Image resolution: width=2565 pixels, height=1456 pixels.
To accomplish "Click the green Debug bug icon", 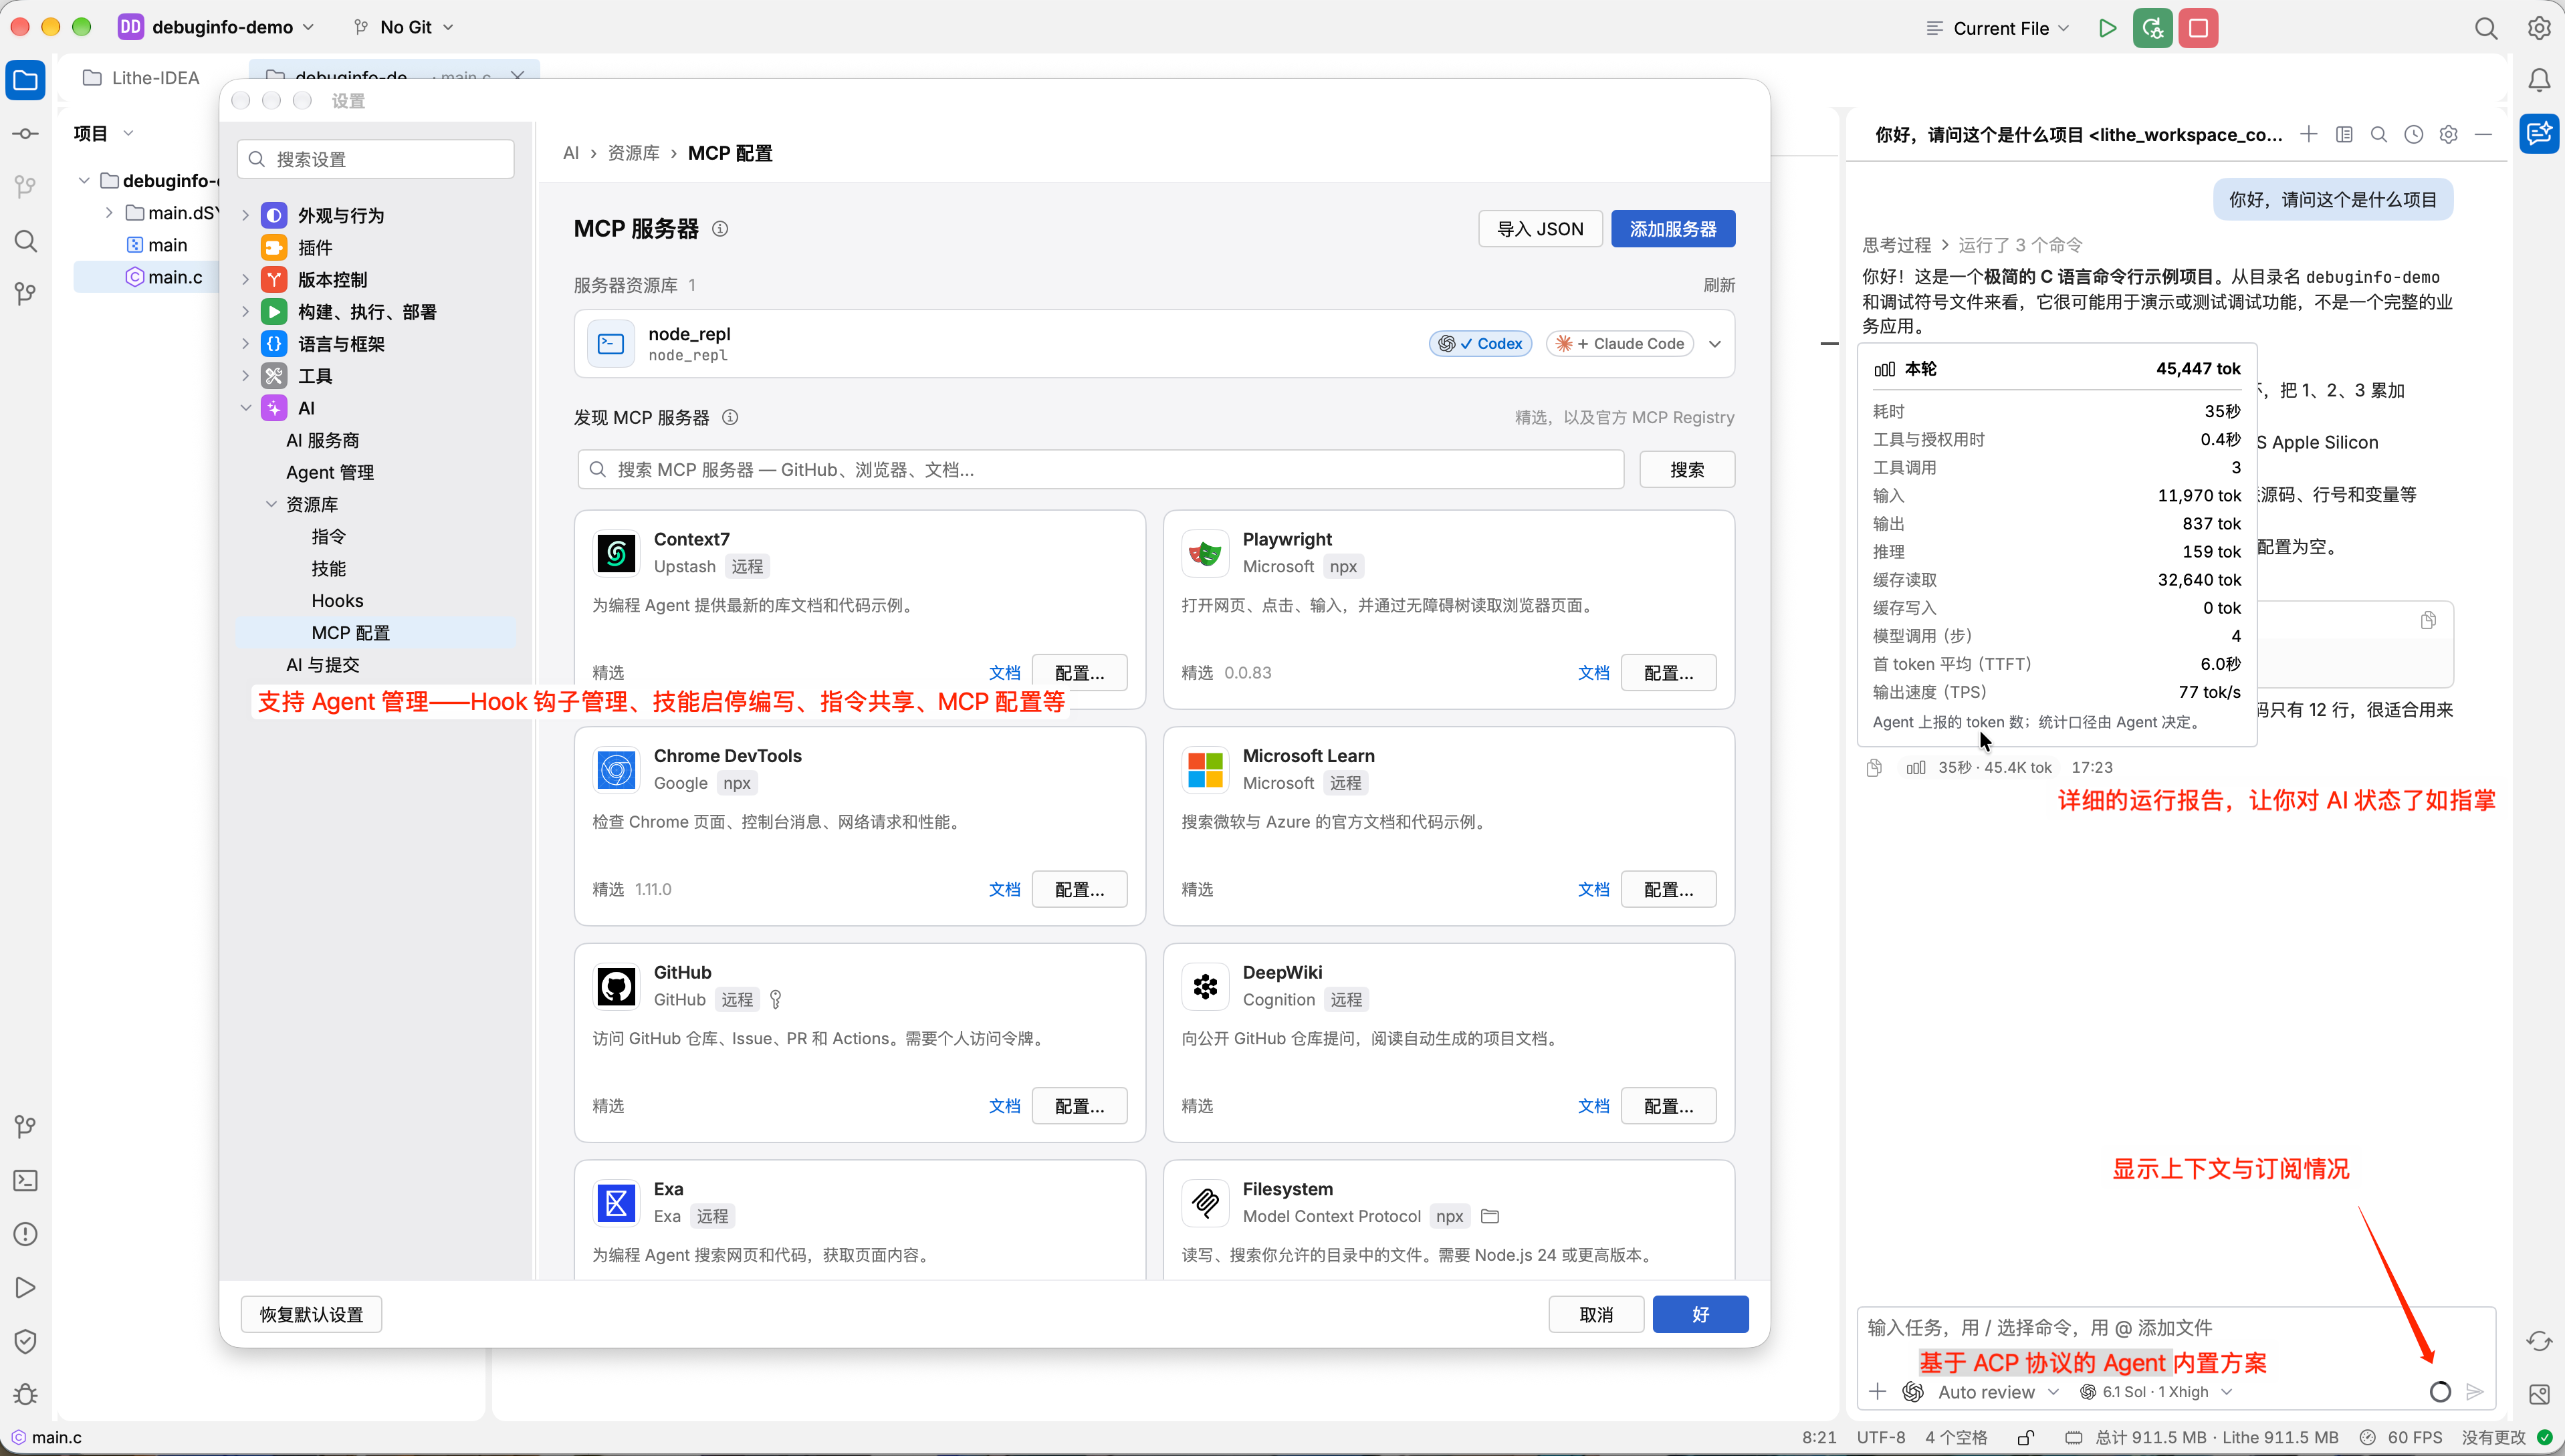I will [x=2152, y=28].
